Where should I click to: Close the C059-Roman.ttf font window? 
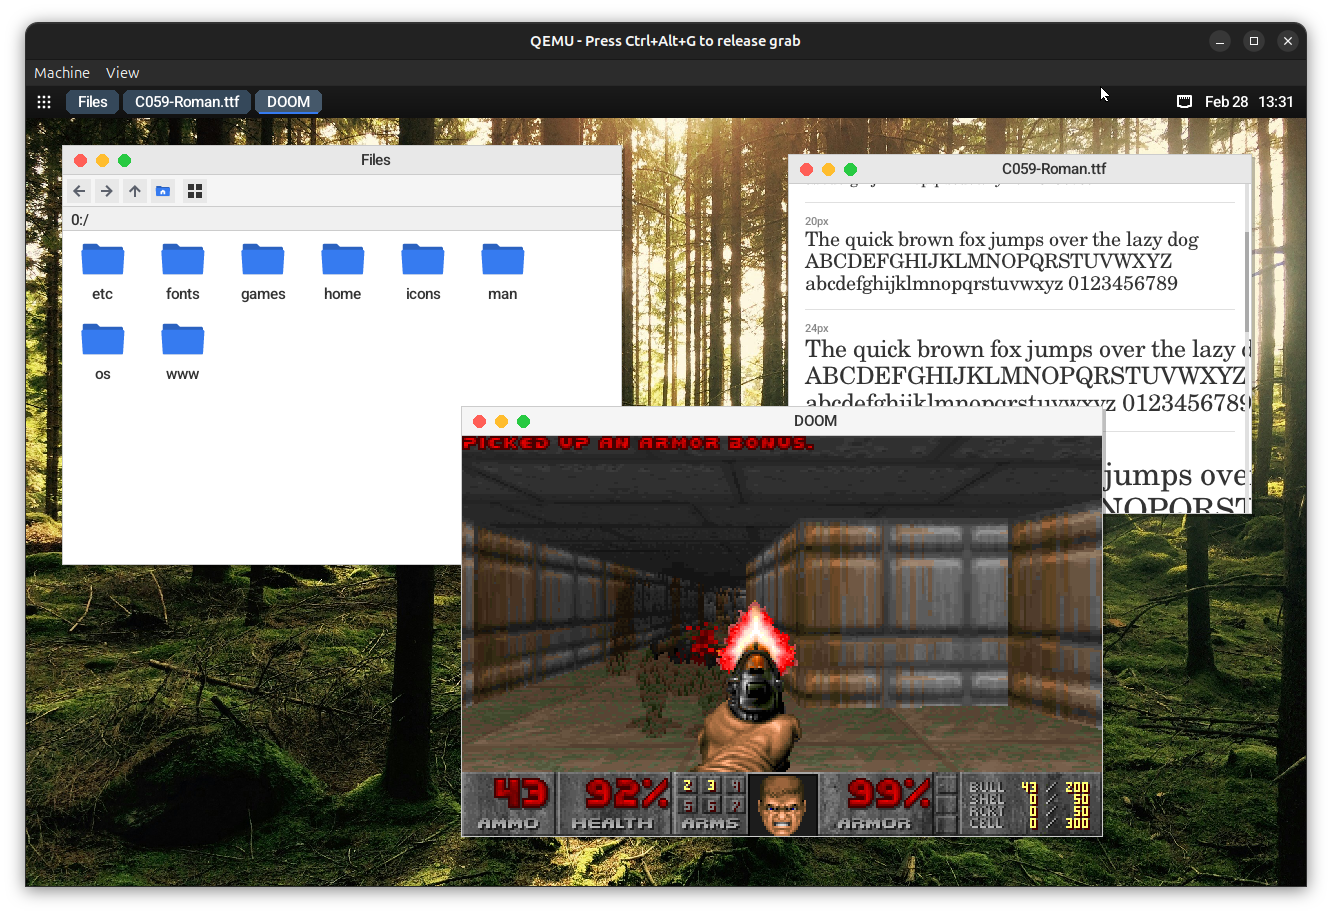(x=807, y=170)
